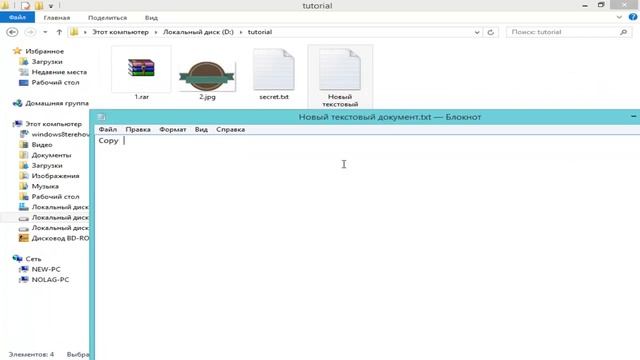Open the Вид ribbon tab in Explorer
Viewport: 640px width, 360px height.
151,18
